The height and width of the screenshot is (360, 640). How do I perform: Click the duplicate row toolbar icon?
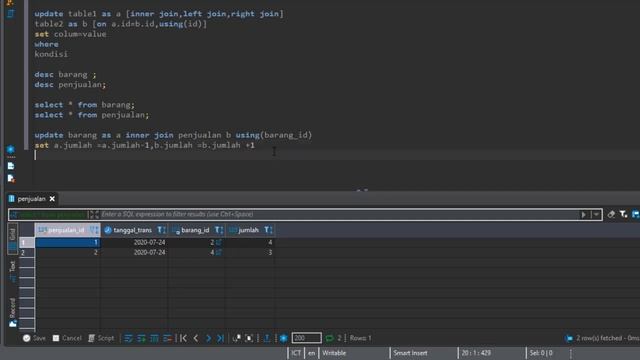(x=154, y=338)
